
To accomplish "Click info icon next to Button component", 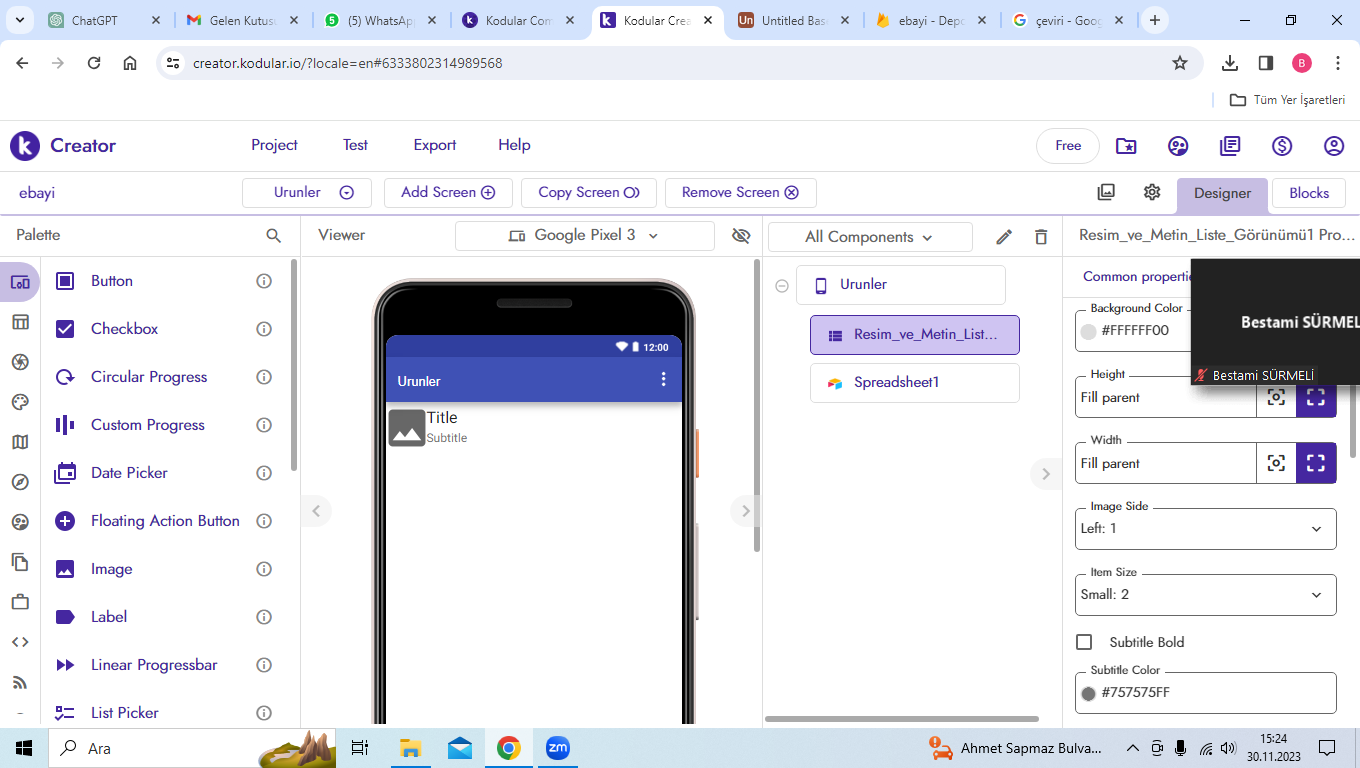I will (x=264, y=281).
